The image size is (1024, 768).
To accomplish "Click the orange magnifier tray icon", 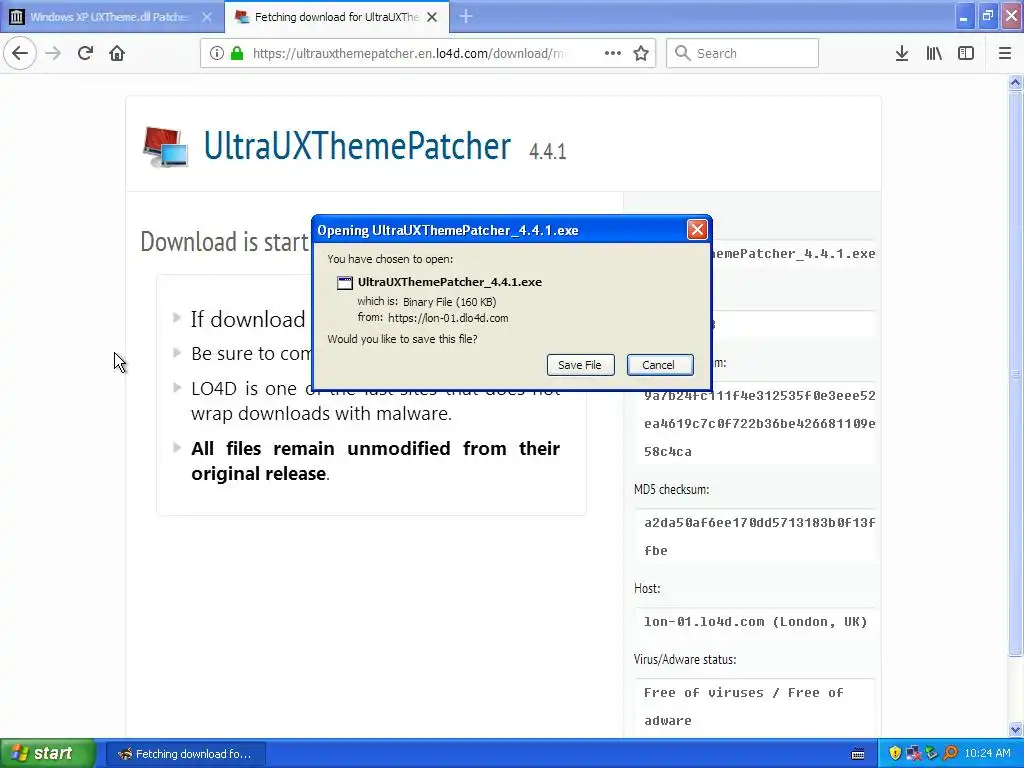I will point(950,754).
